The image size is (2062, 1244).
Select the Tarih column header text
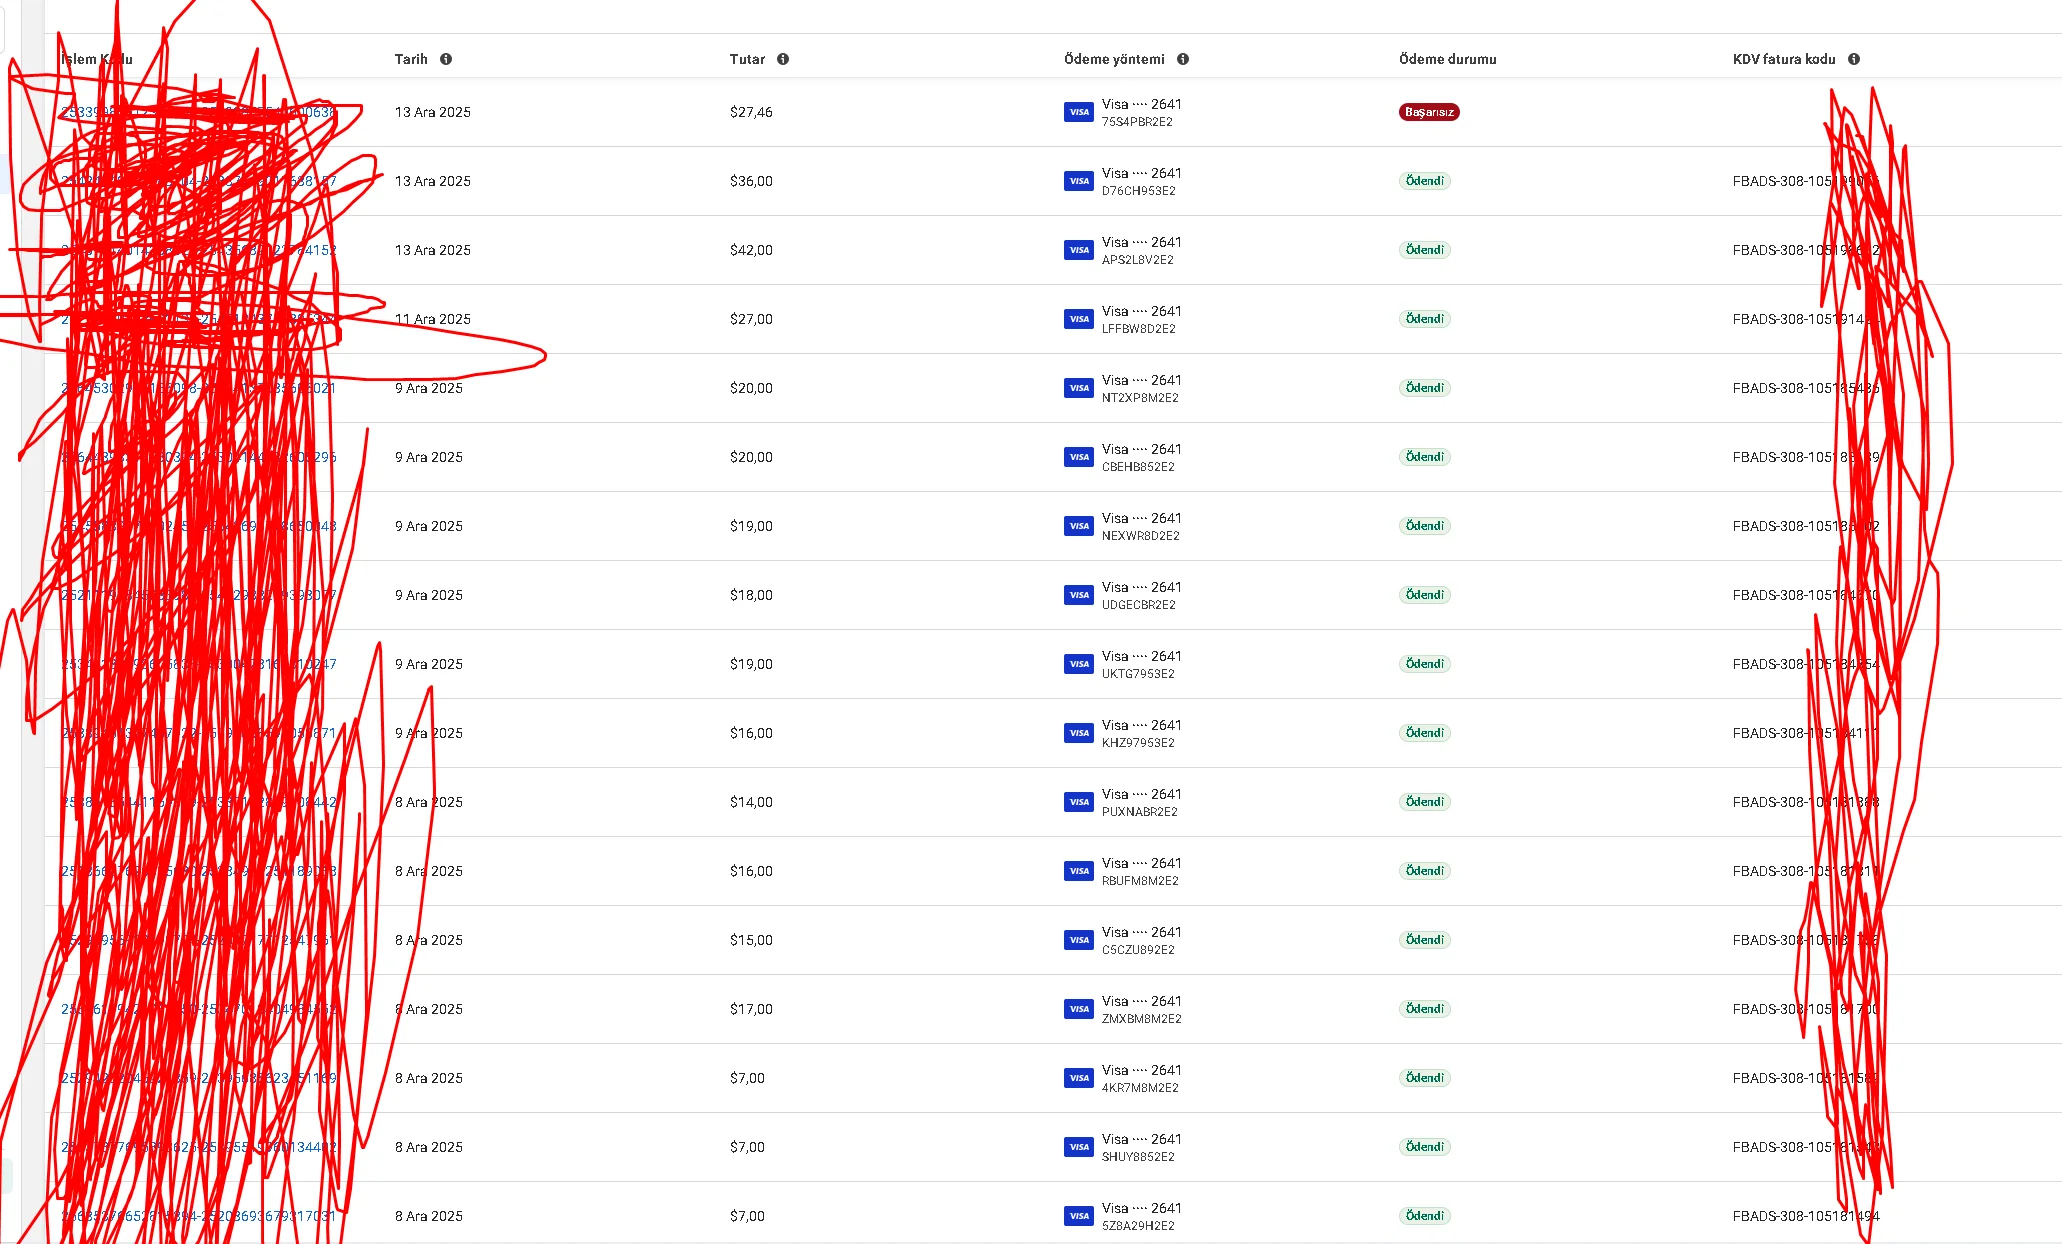pyautogui.click(x=411, y=59)
